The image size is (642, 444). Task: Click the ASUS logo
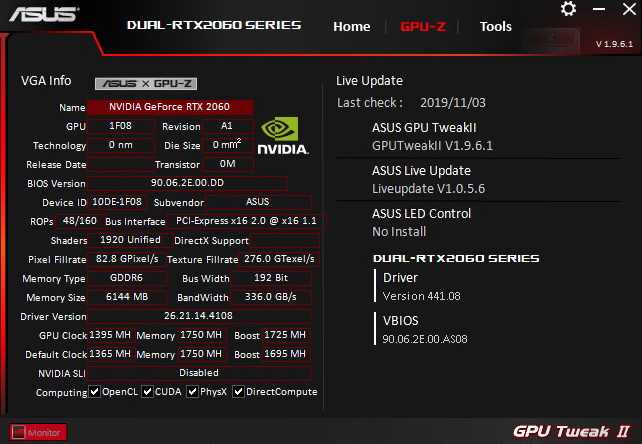click(x=44, y=14)
